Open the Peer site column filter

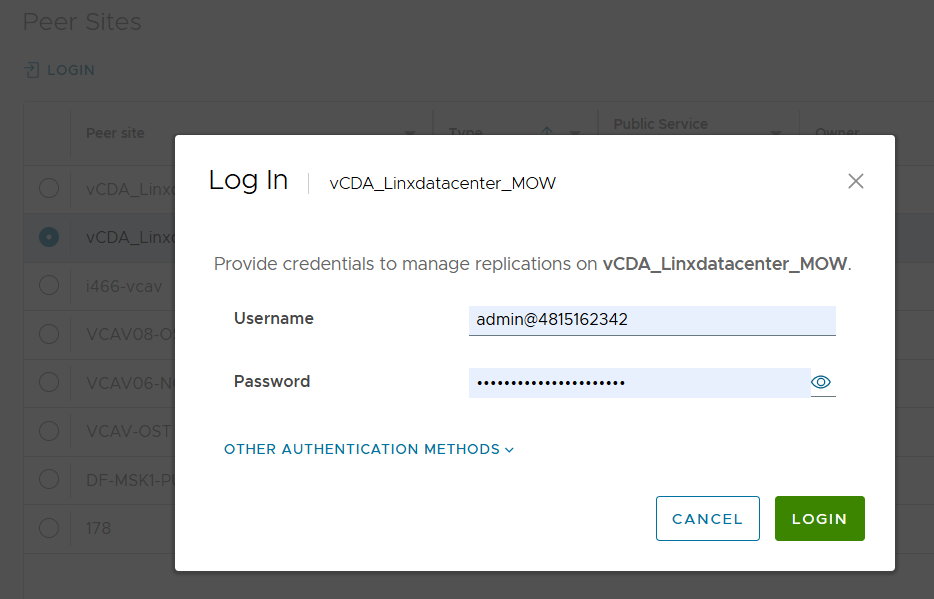410,133
